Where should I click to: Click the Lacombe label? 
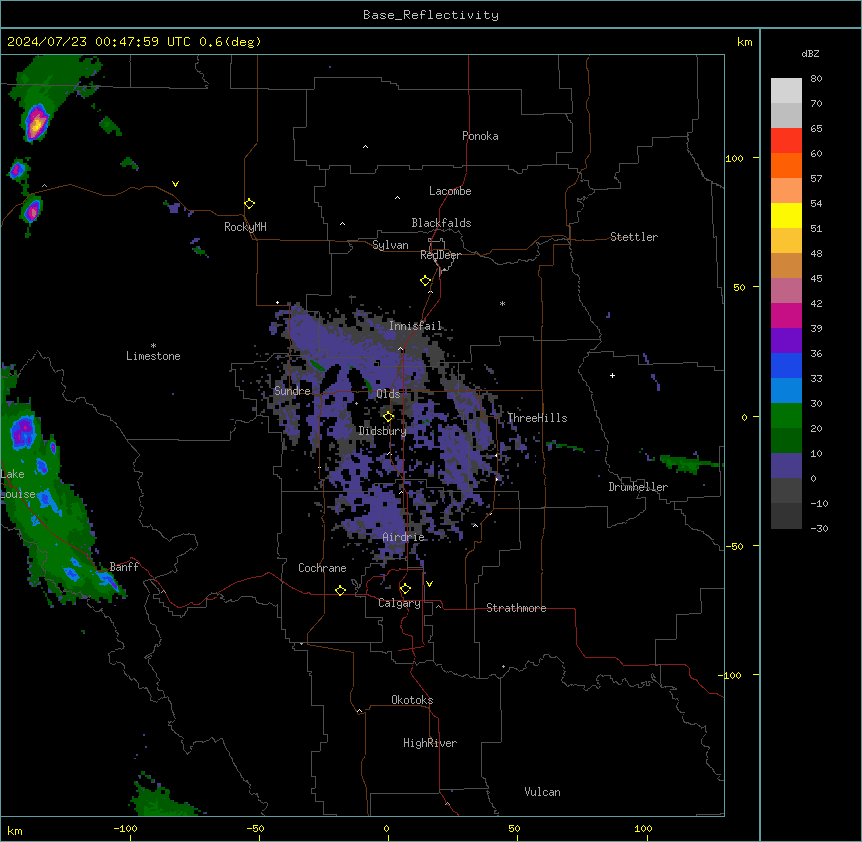[450, 191]
